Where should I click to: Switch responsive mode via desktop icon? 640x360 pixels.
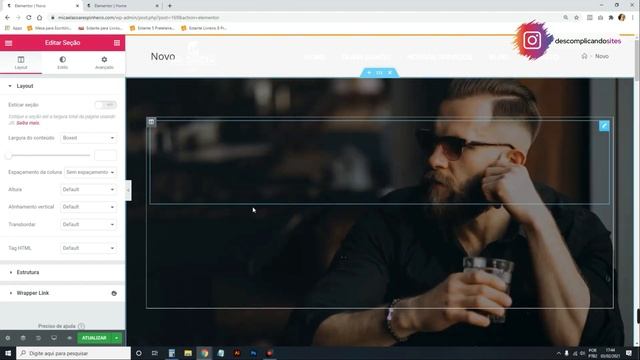tap(54, 338)
